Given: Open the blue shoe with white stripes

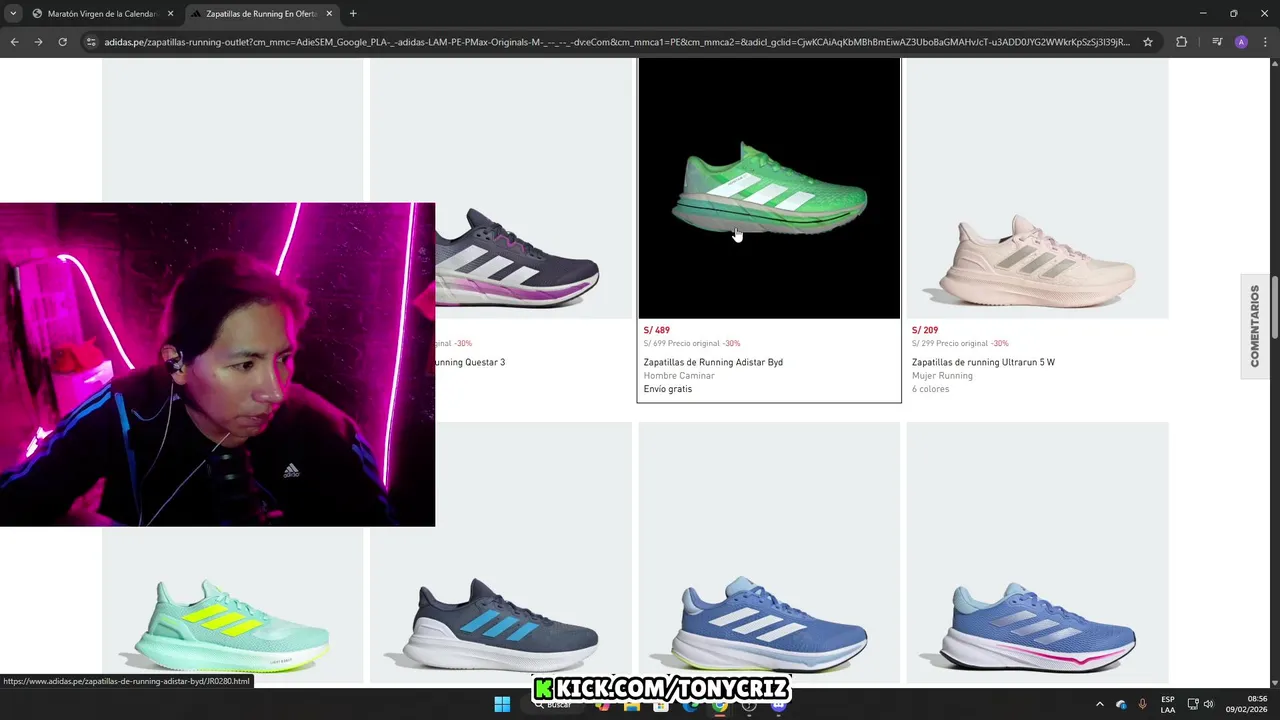Looking at the screenshot, I should click(x=769, y=553).
